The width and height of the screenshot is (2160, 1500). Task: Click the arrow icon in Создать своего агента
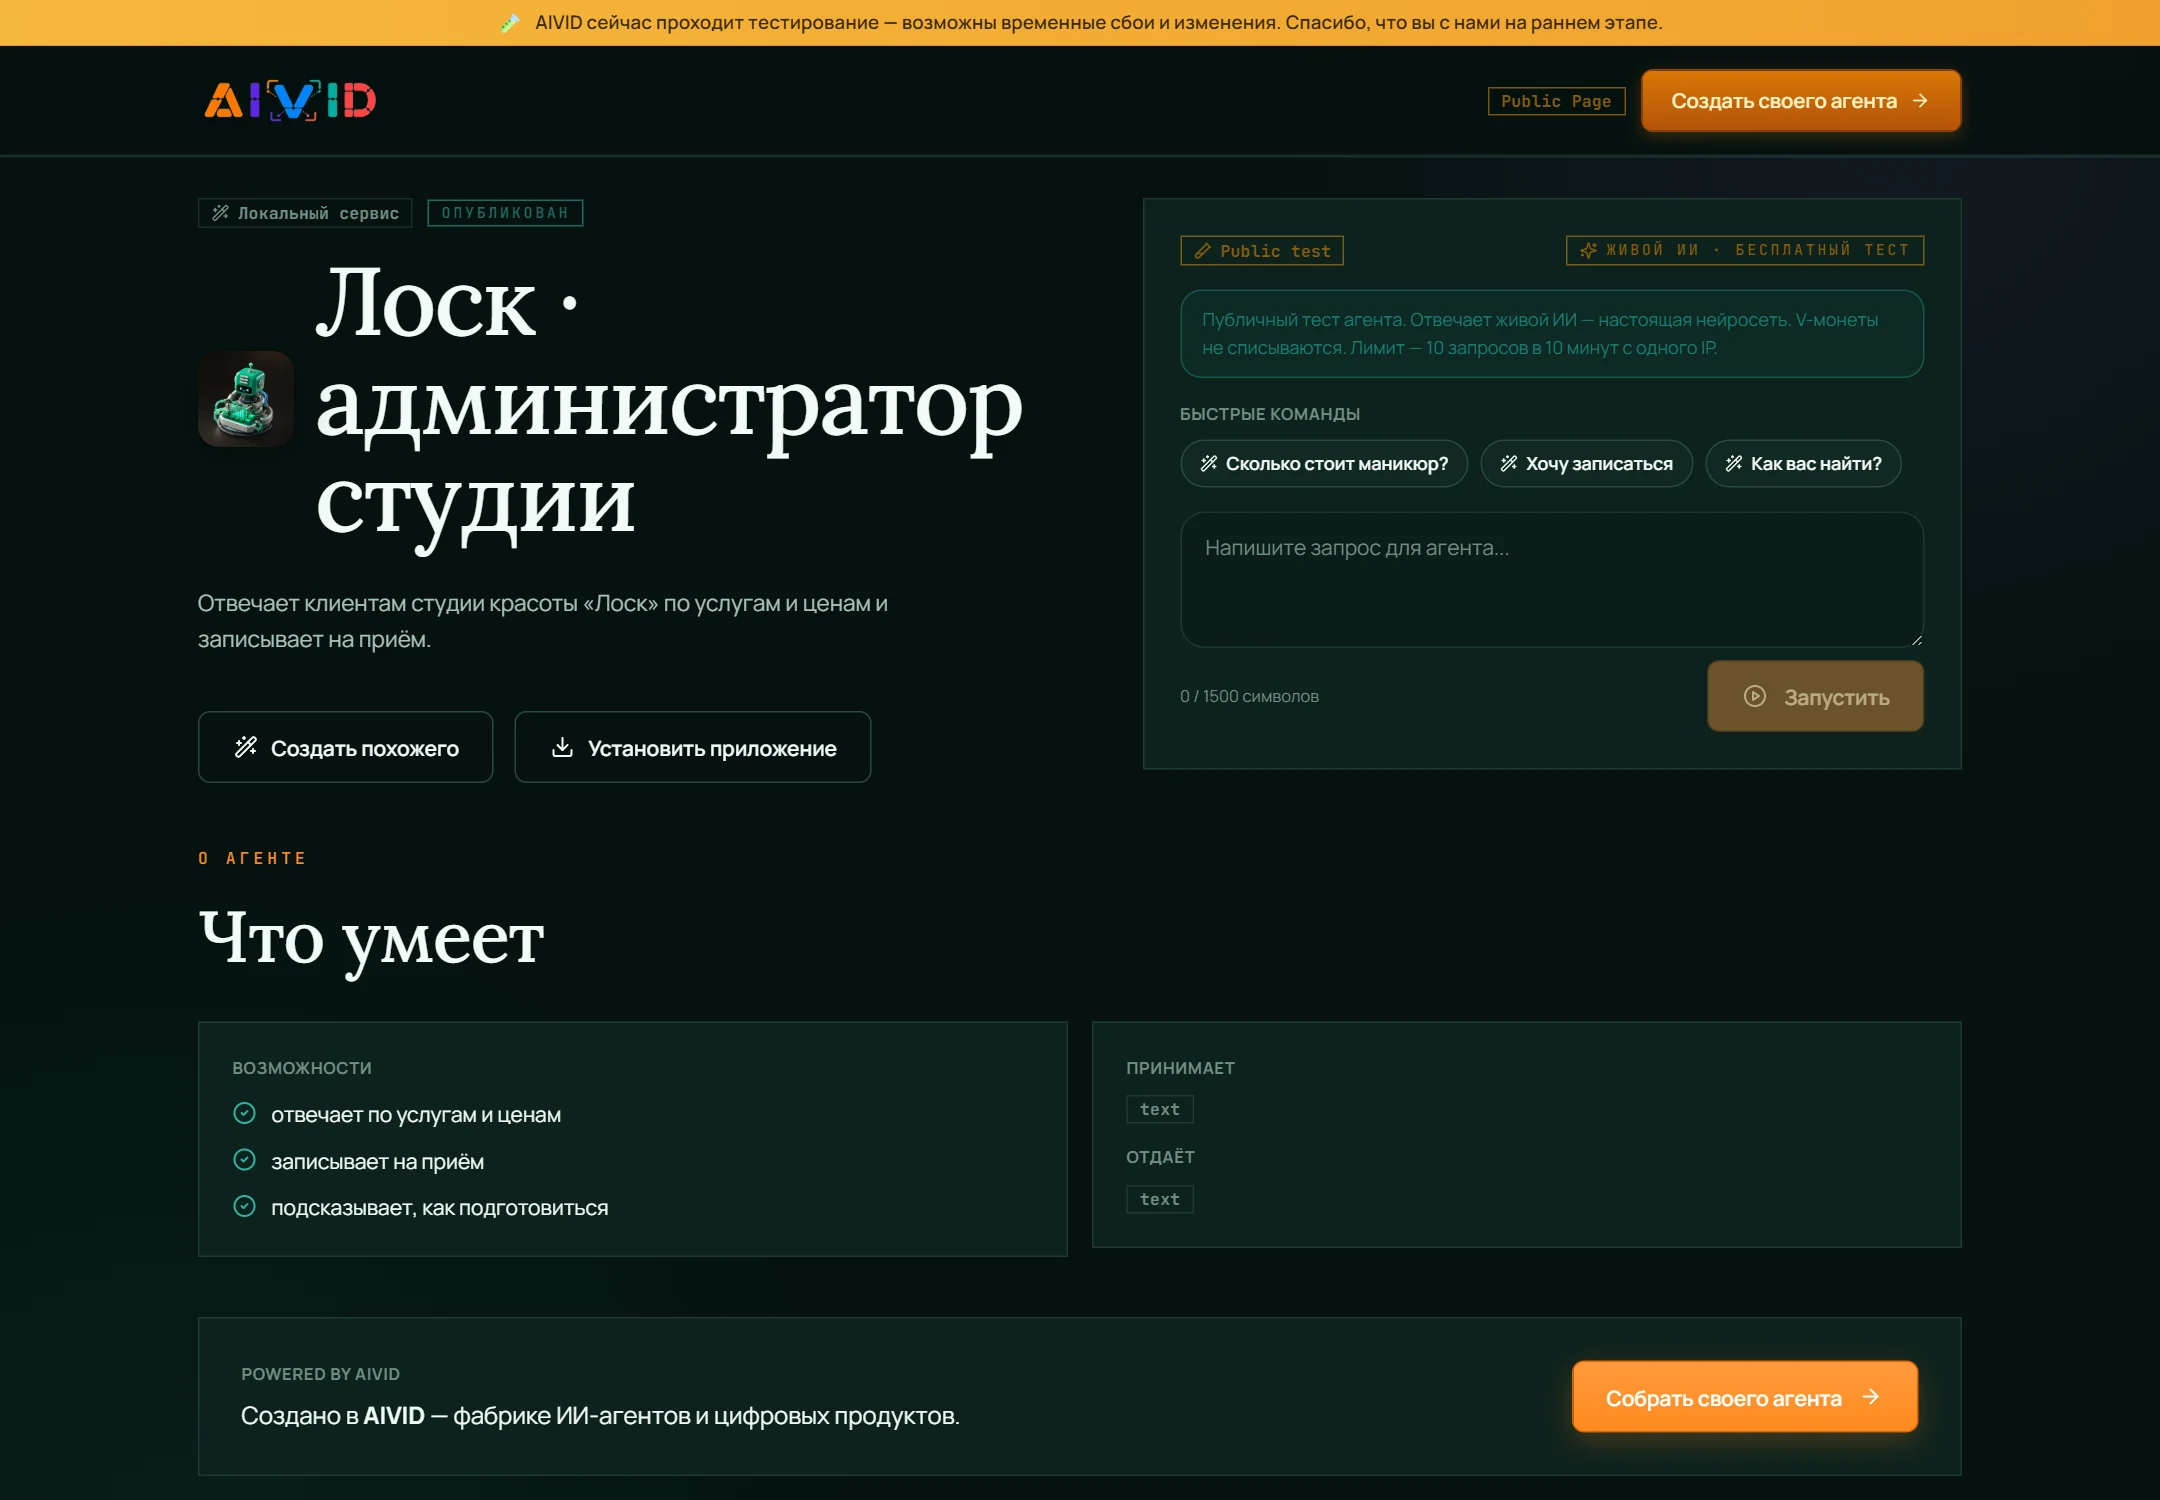point(1919,101)
